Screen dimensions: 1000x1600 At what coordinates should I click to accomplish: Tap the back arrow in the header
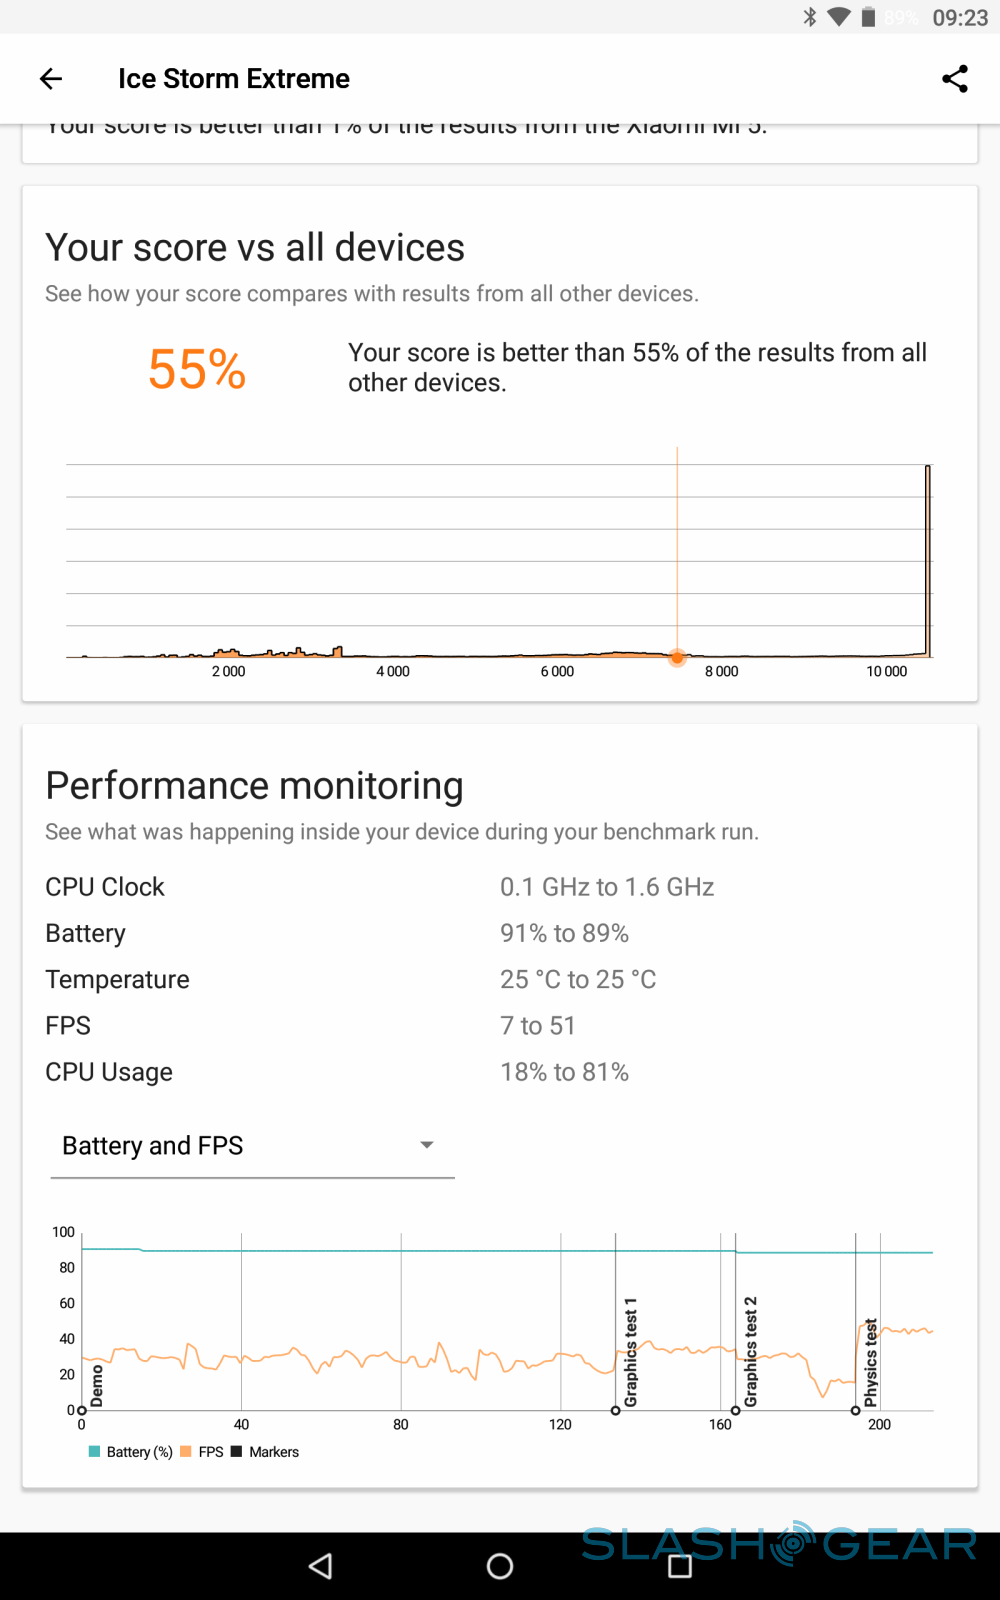pos(51,79)
